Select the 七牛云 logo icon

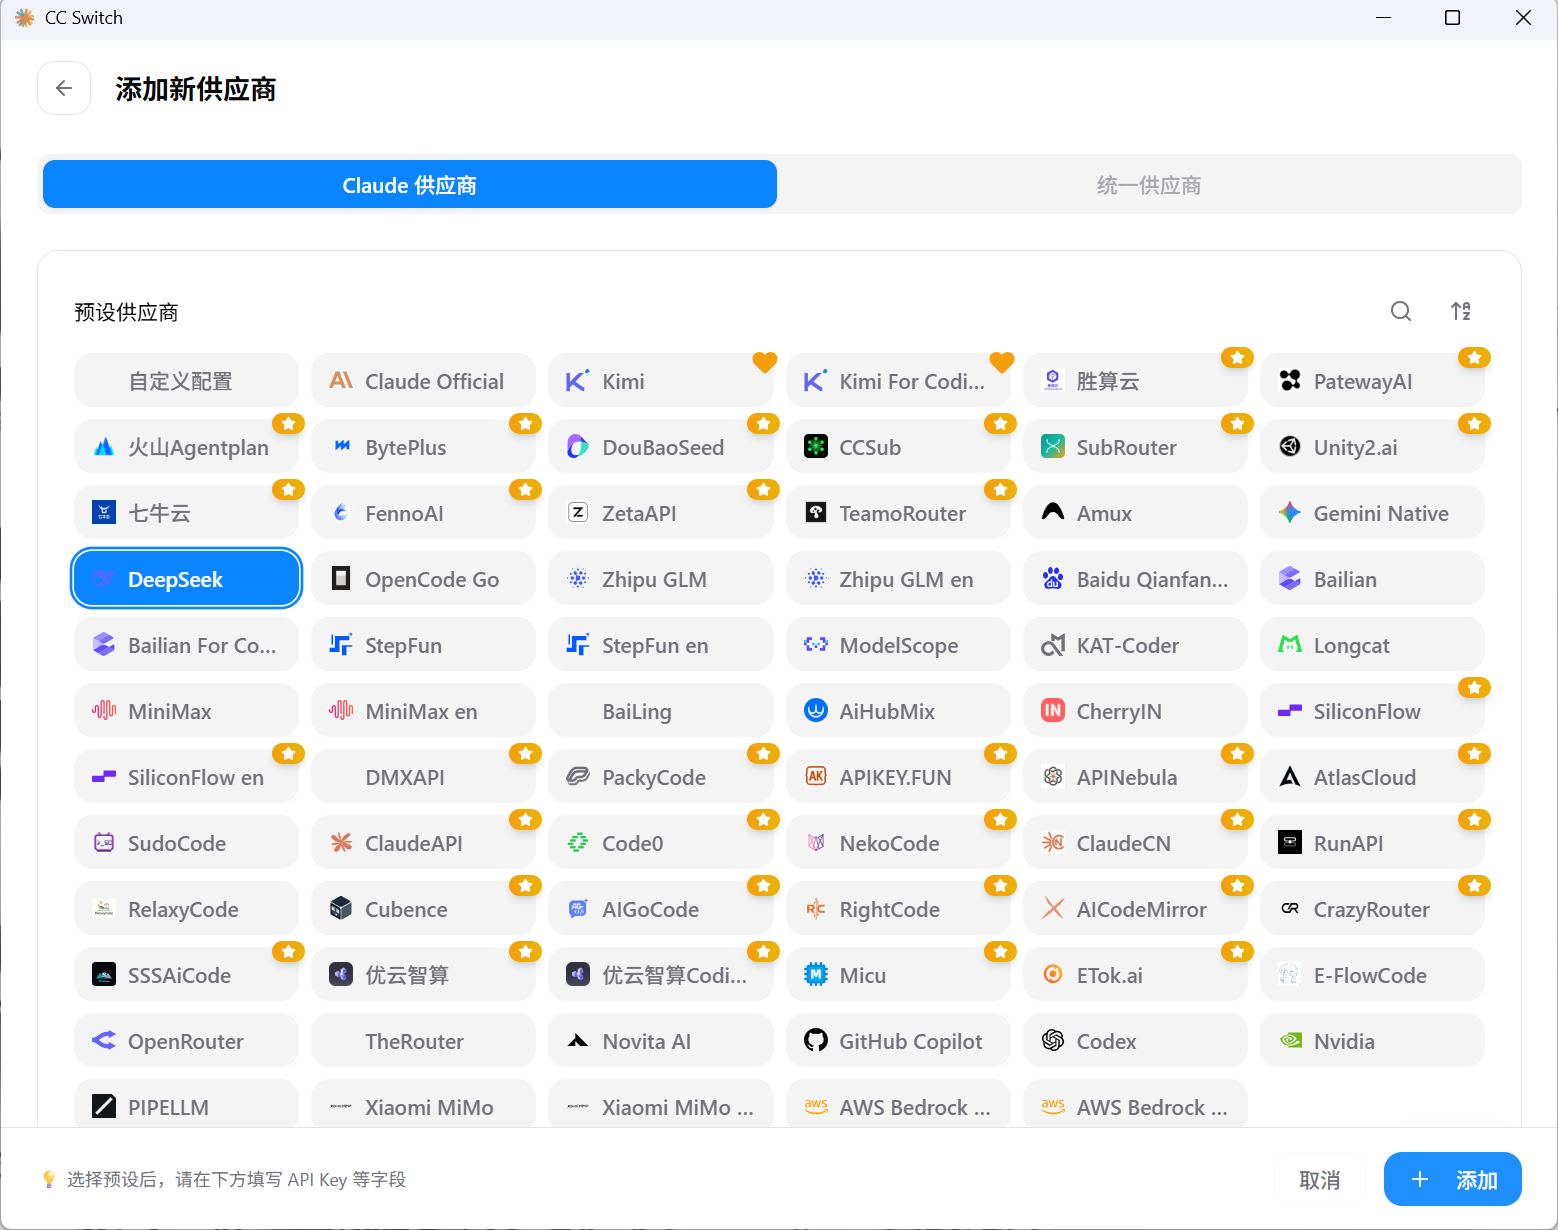point(104,513)
